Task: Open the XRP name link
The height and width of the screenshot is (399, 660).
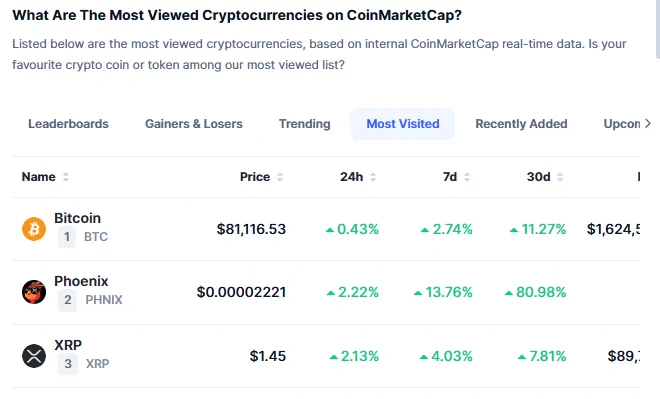Action: [x=68, y=345]
